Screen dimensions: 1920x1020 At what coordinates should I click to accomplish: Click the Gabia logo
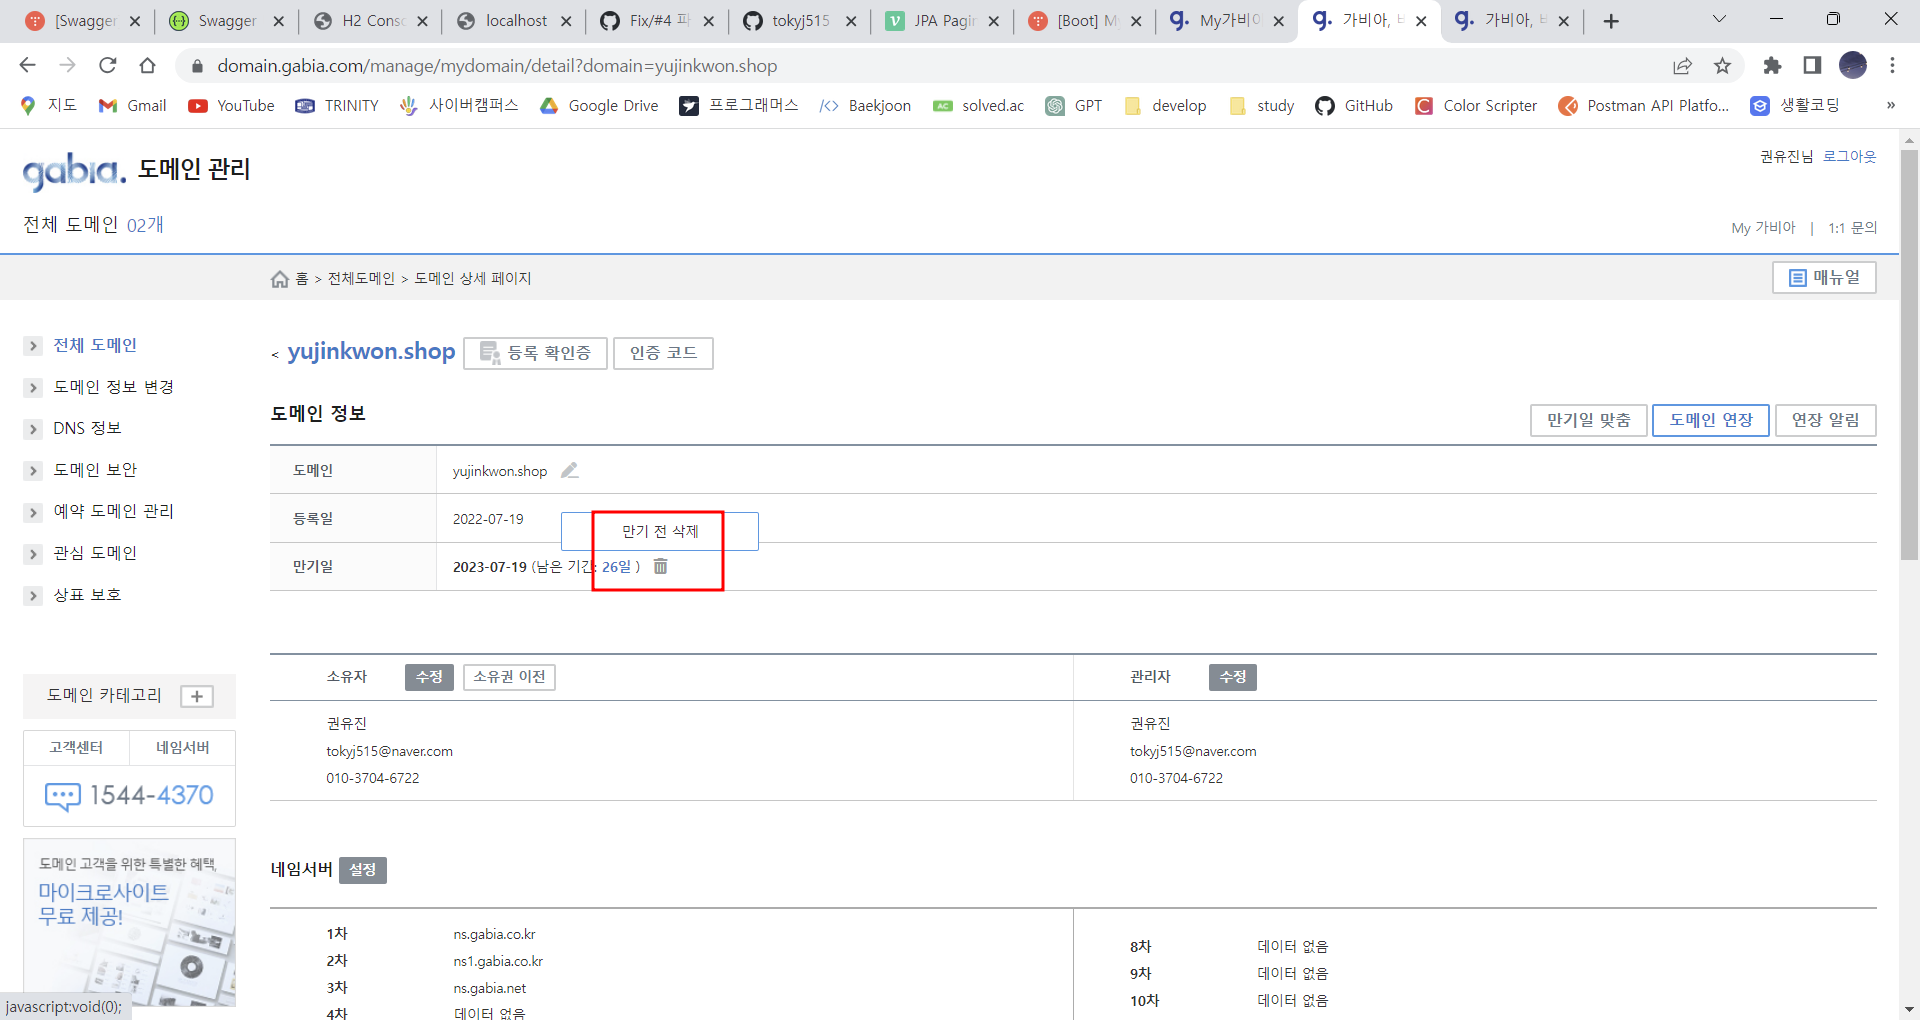click(74, 170)
